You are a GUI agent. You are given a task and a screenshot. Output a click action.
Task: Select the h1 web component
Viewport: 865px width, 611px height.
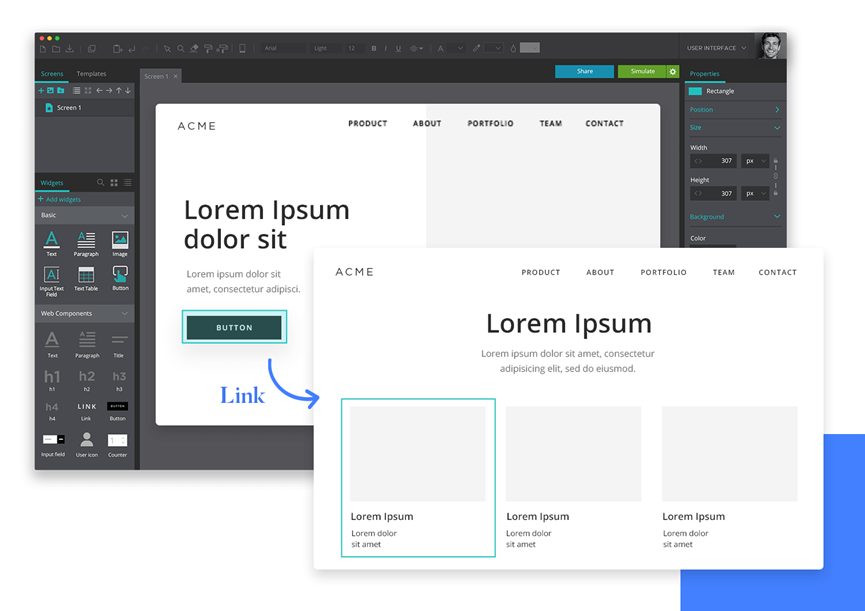pos(52,380)
